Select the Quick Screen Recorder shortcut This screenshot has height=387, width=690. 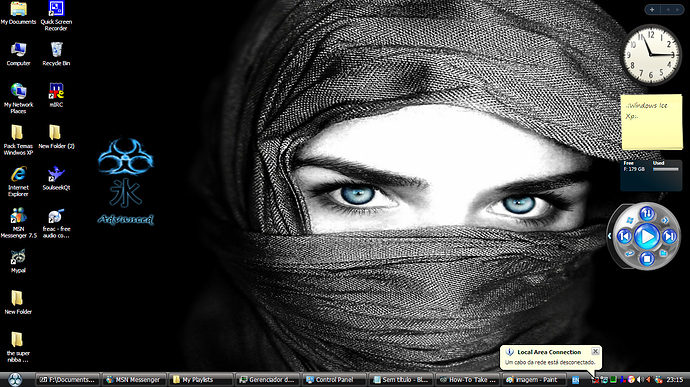(x=56, y=15)
